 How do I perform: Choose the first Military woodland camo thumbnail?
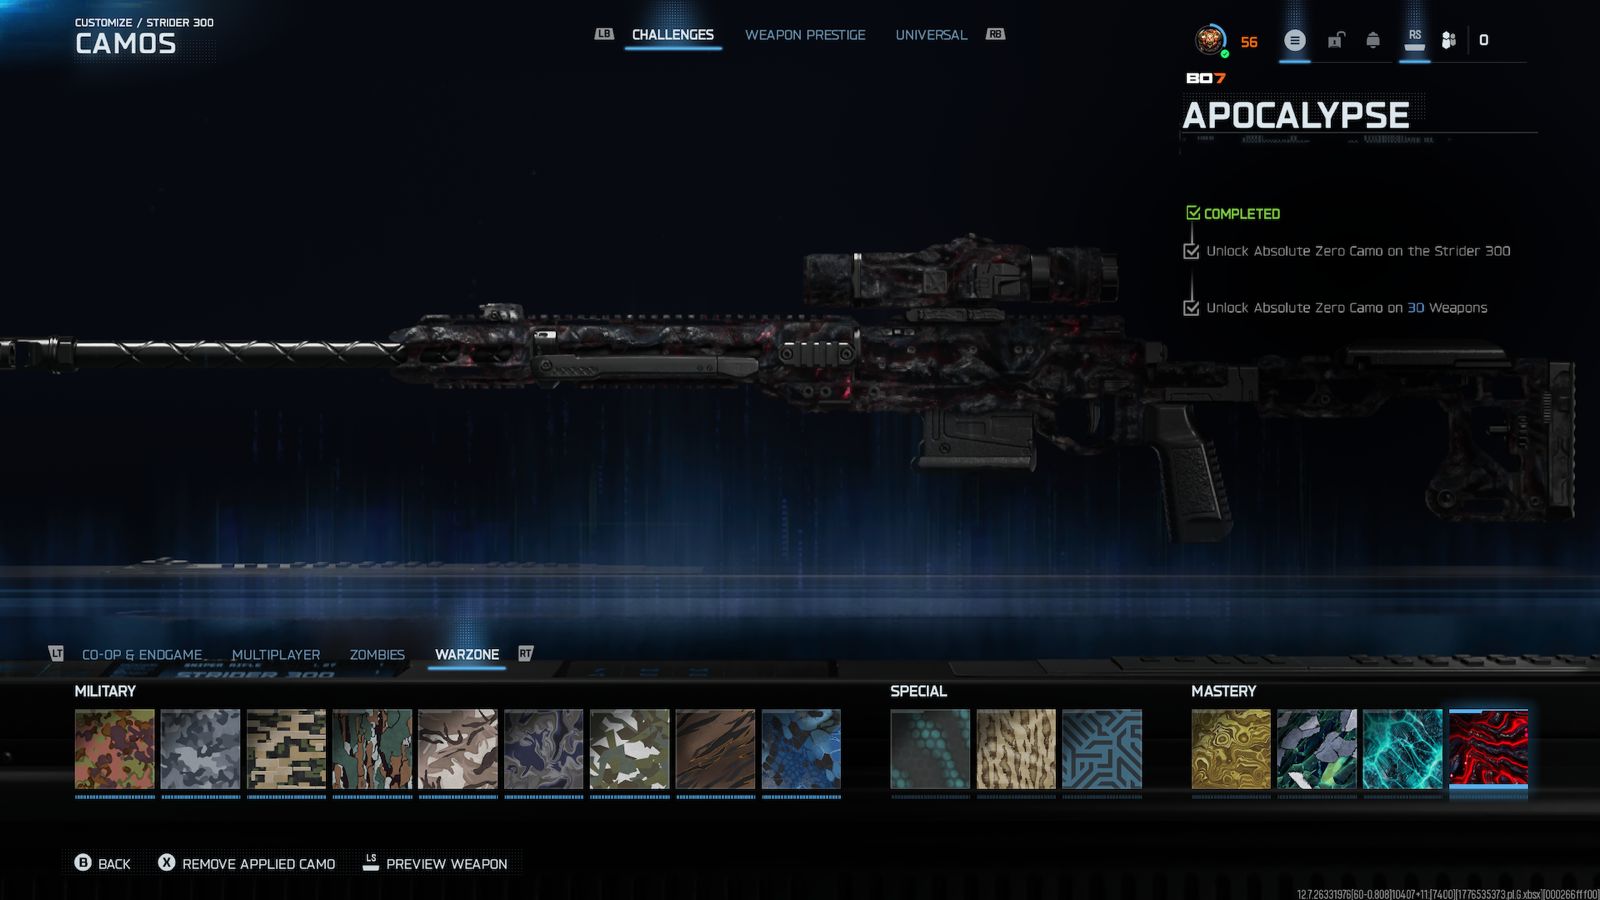115,750
